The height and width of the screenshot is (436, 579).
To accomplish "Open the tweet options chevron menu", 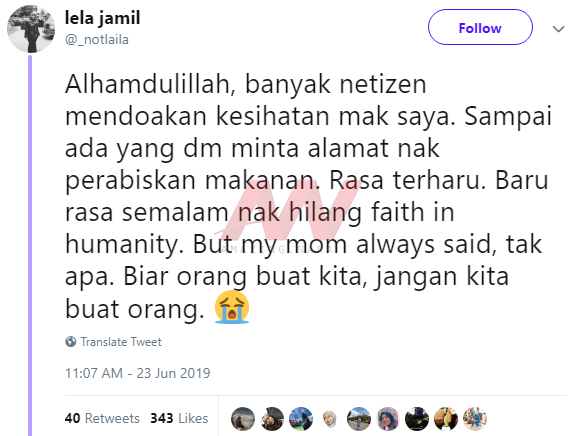I will (558, 29).
